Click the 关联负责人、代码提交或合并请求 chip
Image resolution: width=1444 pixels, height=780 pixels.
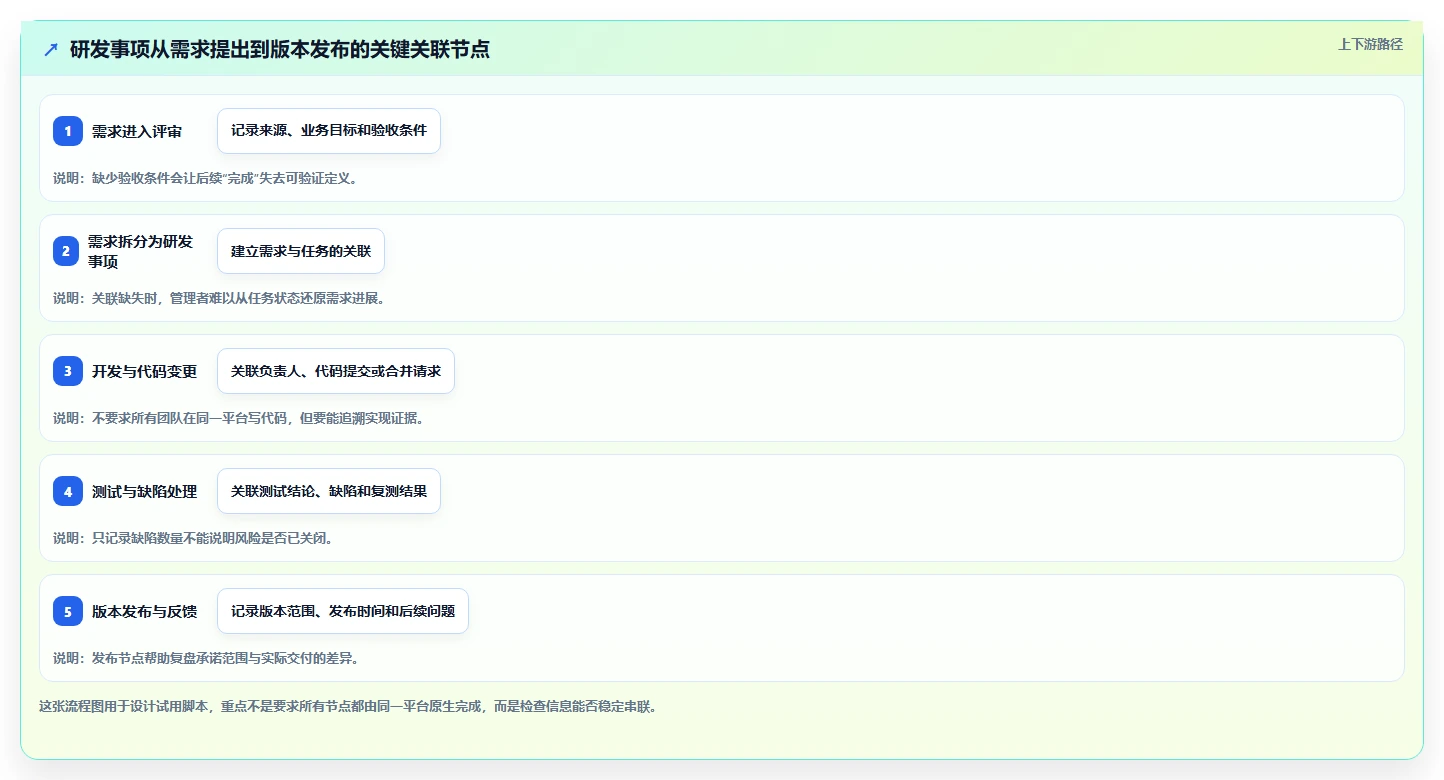(336, 371)
